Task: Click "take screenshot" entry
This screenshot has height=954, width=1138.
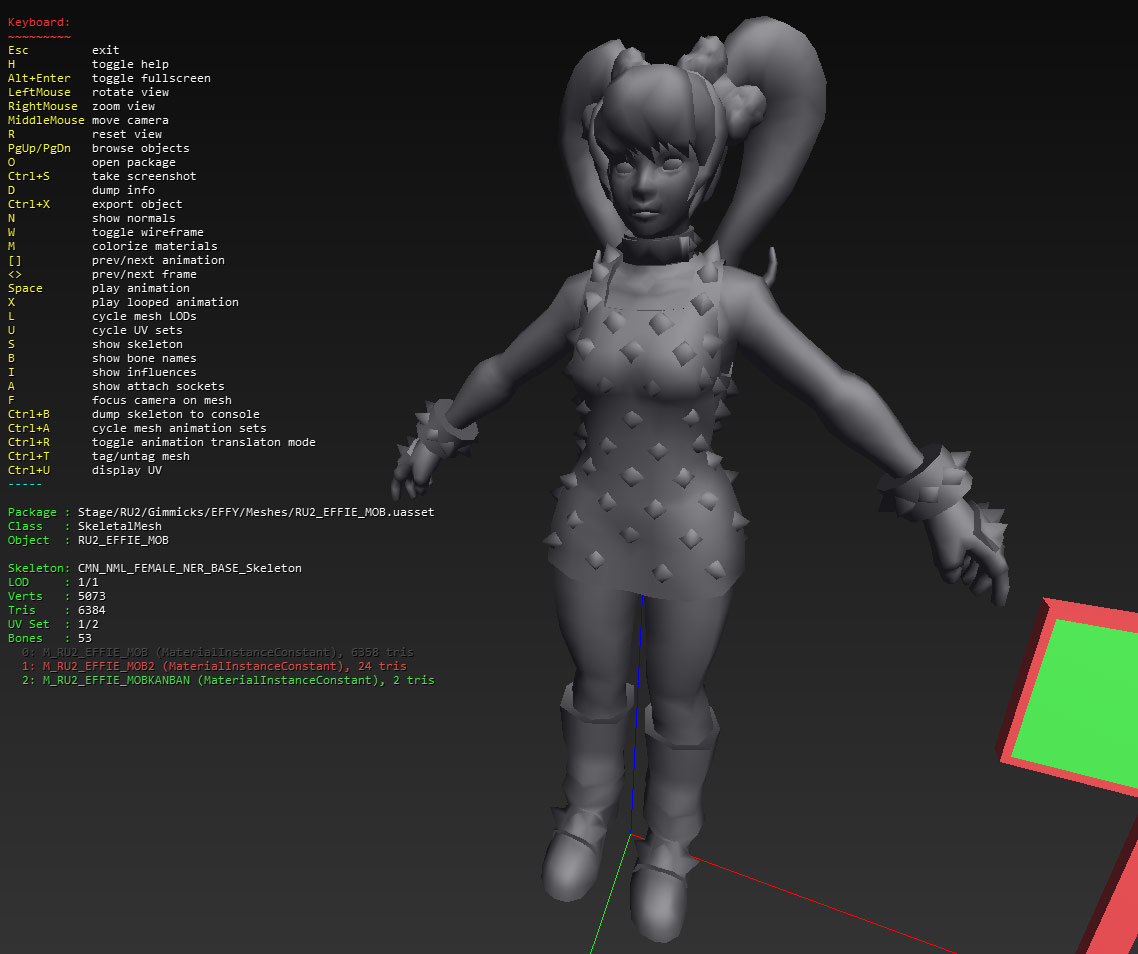Action: (x=145, y=176)
